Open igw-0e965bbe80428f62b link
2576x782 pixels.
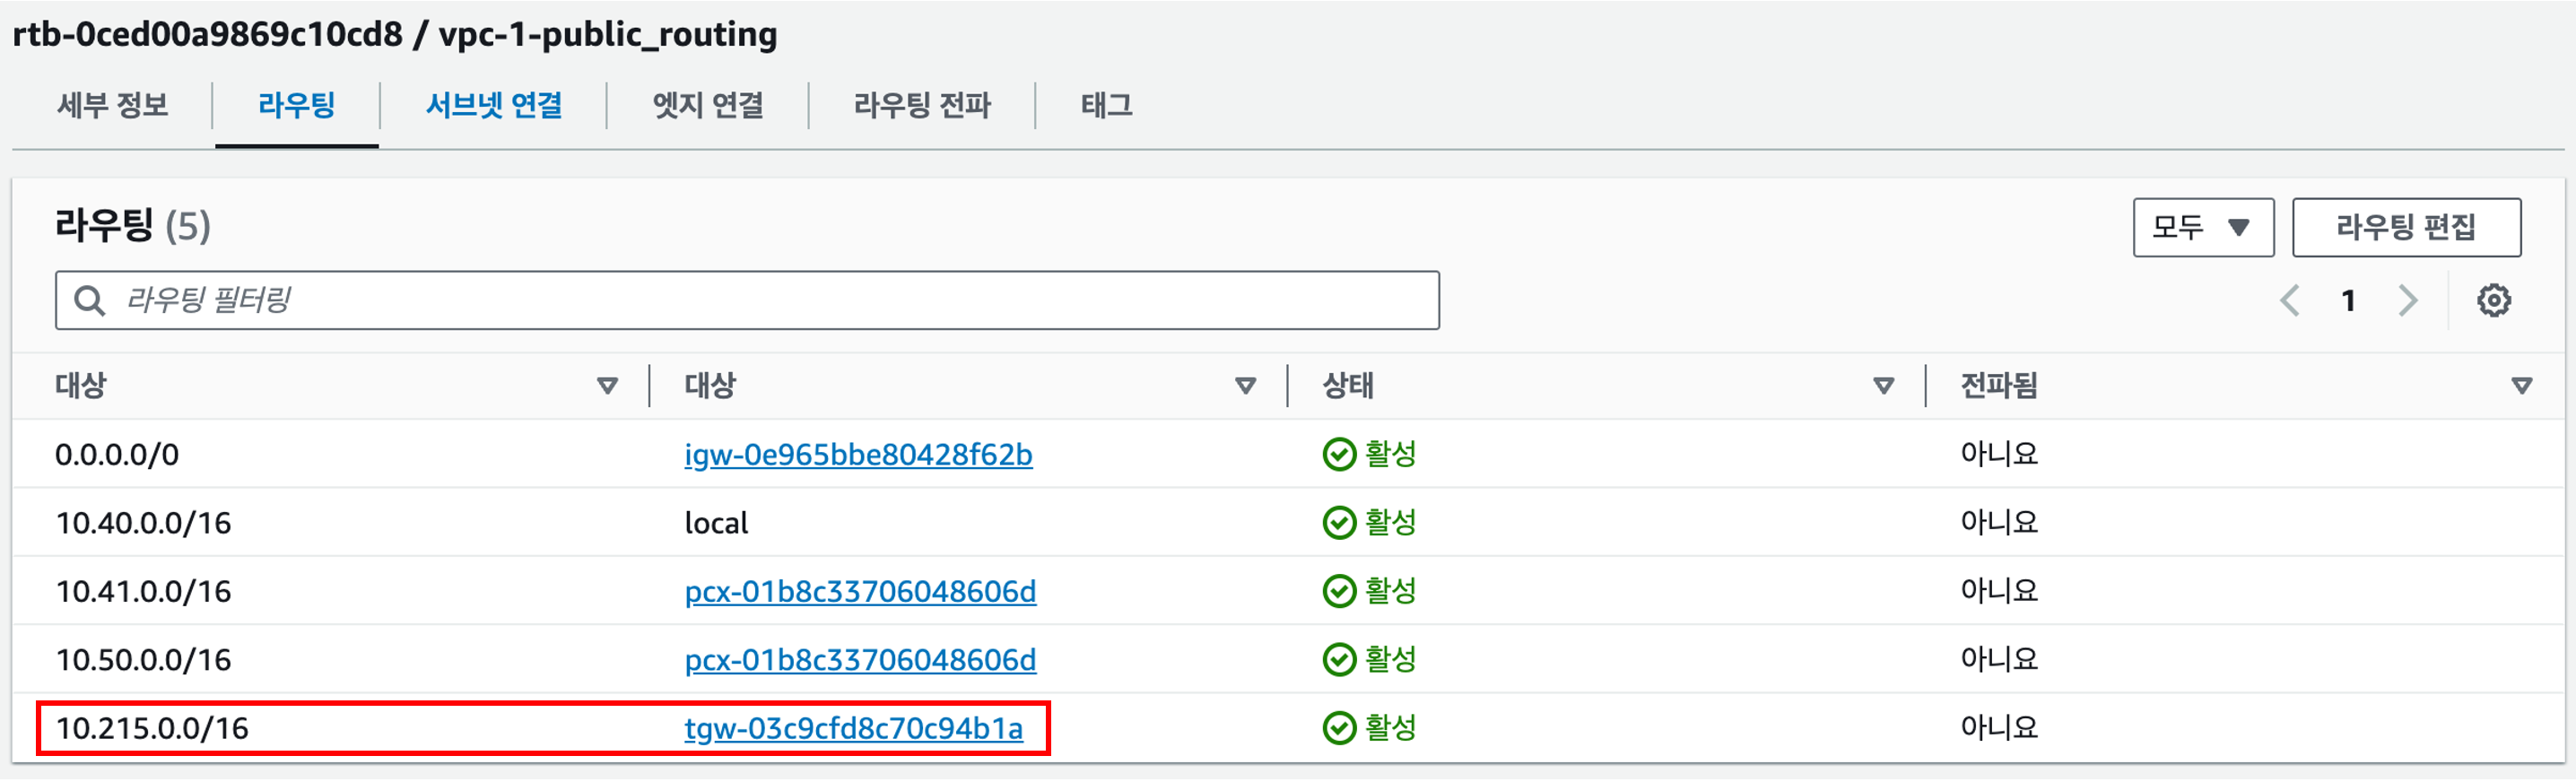(858, 455)
